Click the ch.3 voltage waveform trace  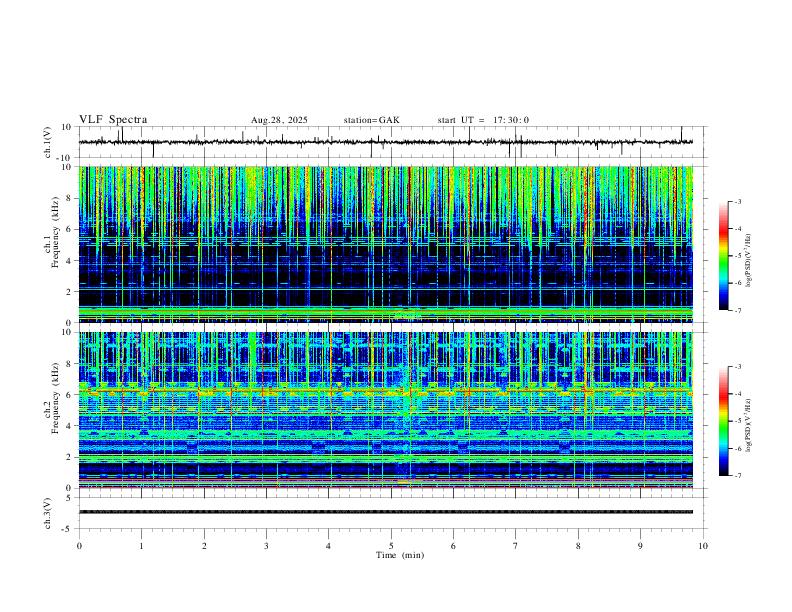pos(386,512)
